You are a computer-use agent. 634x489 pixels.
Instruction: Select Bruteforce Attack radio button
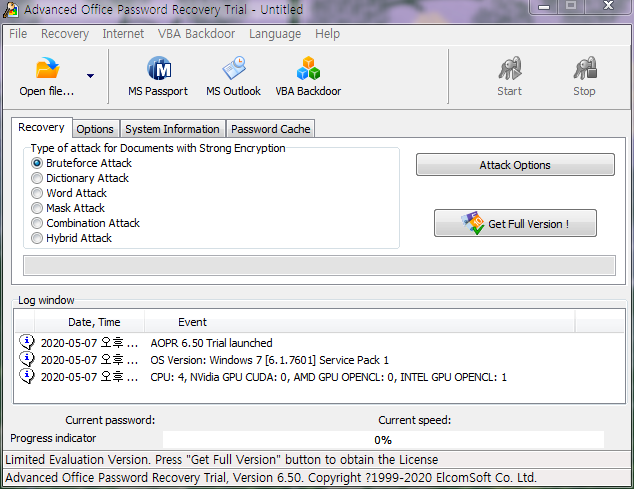click(37, 163)
